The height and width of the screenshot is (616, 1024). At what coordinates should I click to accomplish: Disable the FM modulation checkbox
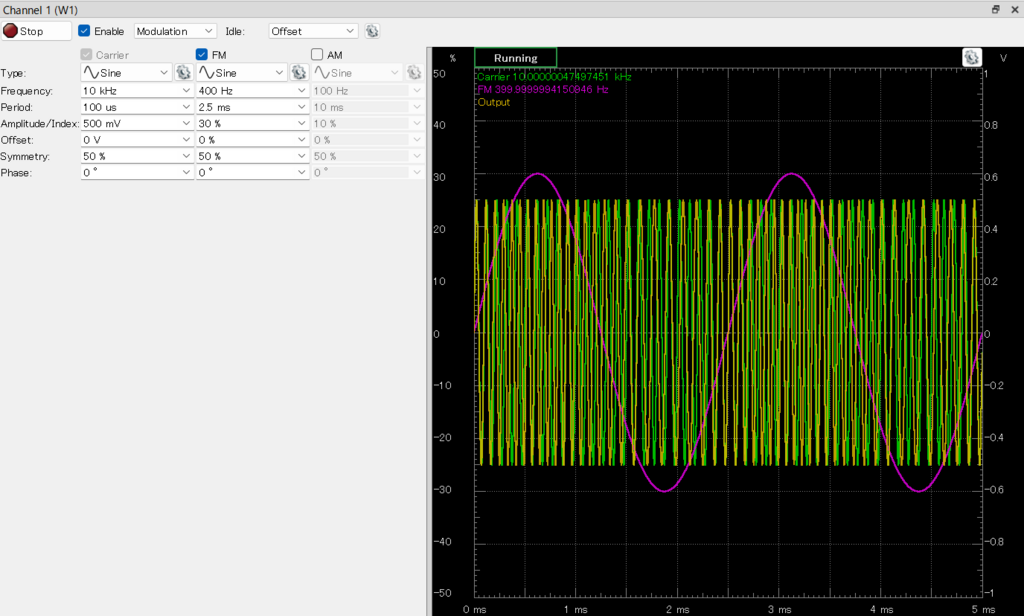pos(202,55)
